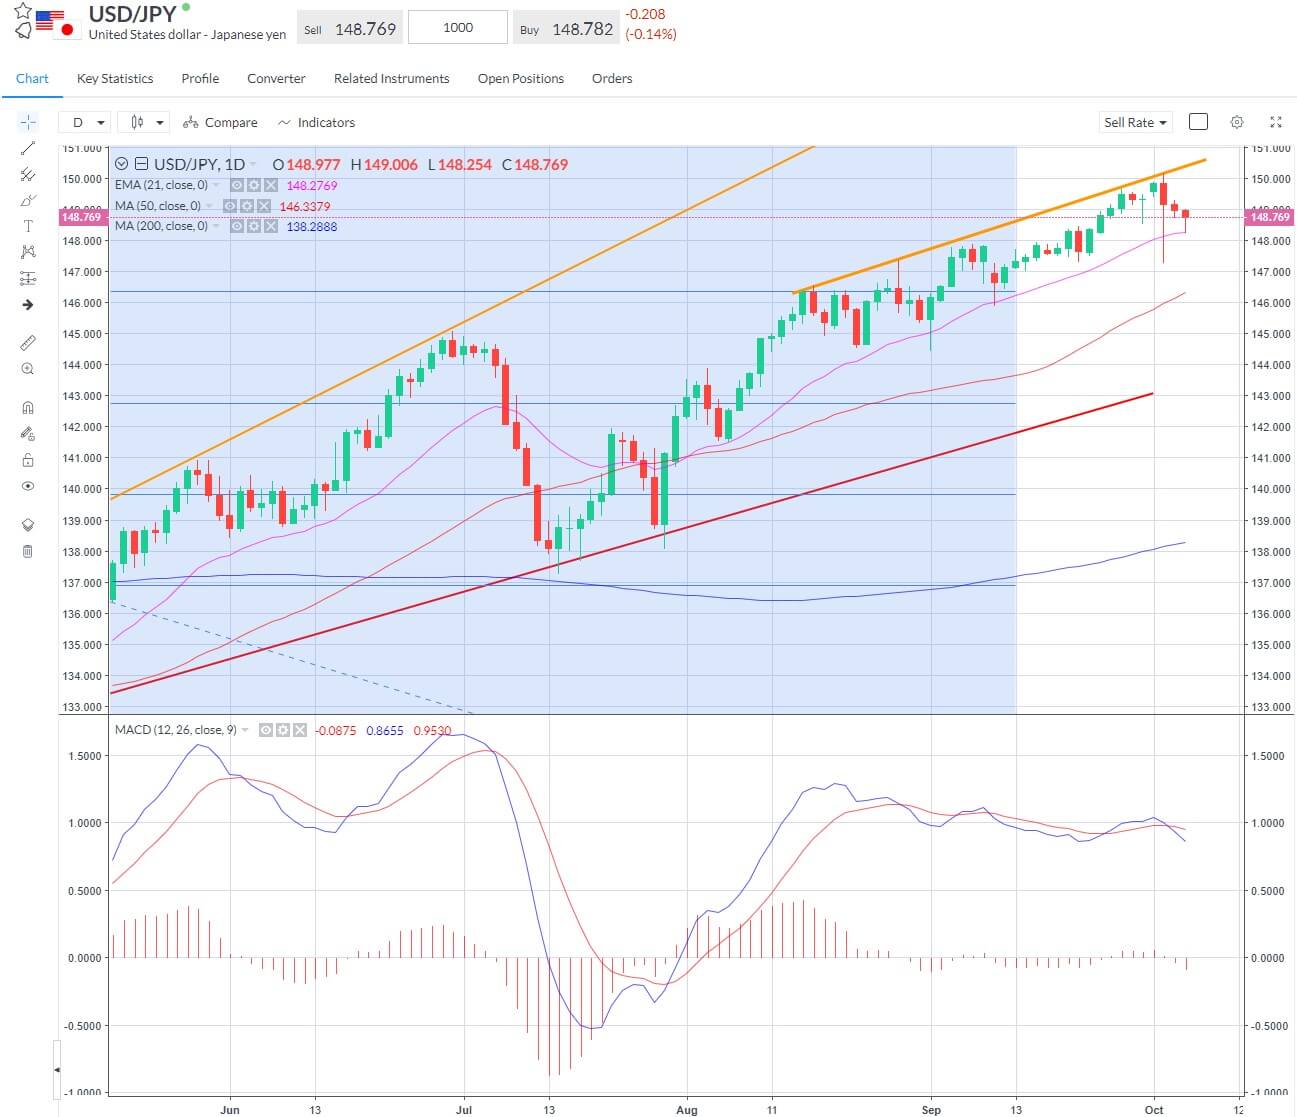Select the text annotation tool
1297x1117 pixels.
click(28, 226)
